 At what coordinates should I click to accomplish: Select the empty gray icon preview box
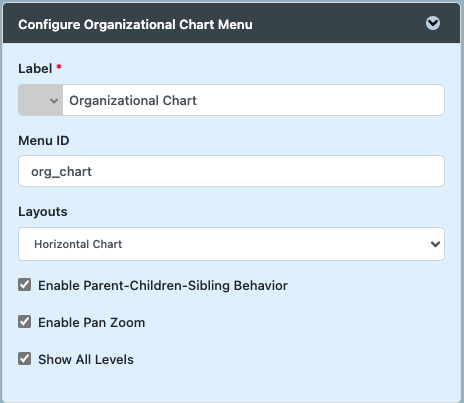point(34,100)
